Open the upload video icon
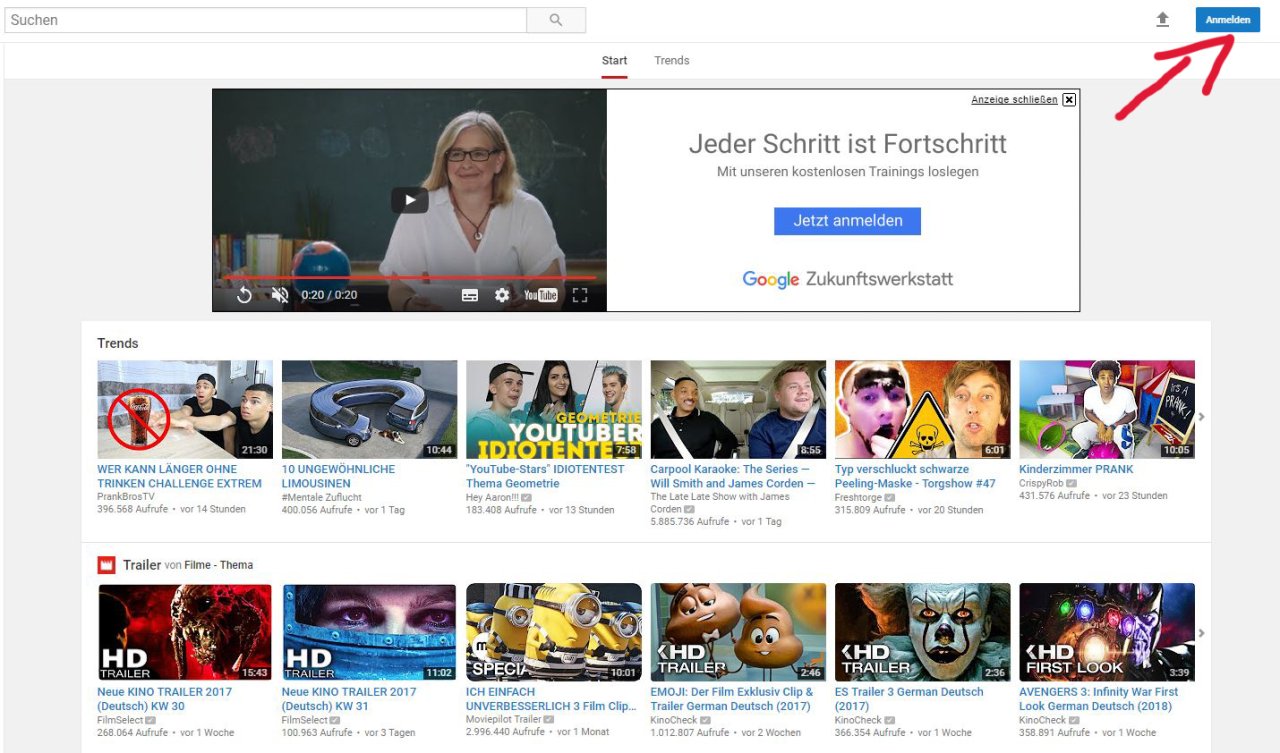The height and width of the screenshot is (753, 1280). [x=1162, y=20]
